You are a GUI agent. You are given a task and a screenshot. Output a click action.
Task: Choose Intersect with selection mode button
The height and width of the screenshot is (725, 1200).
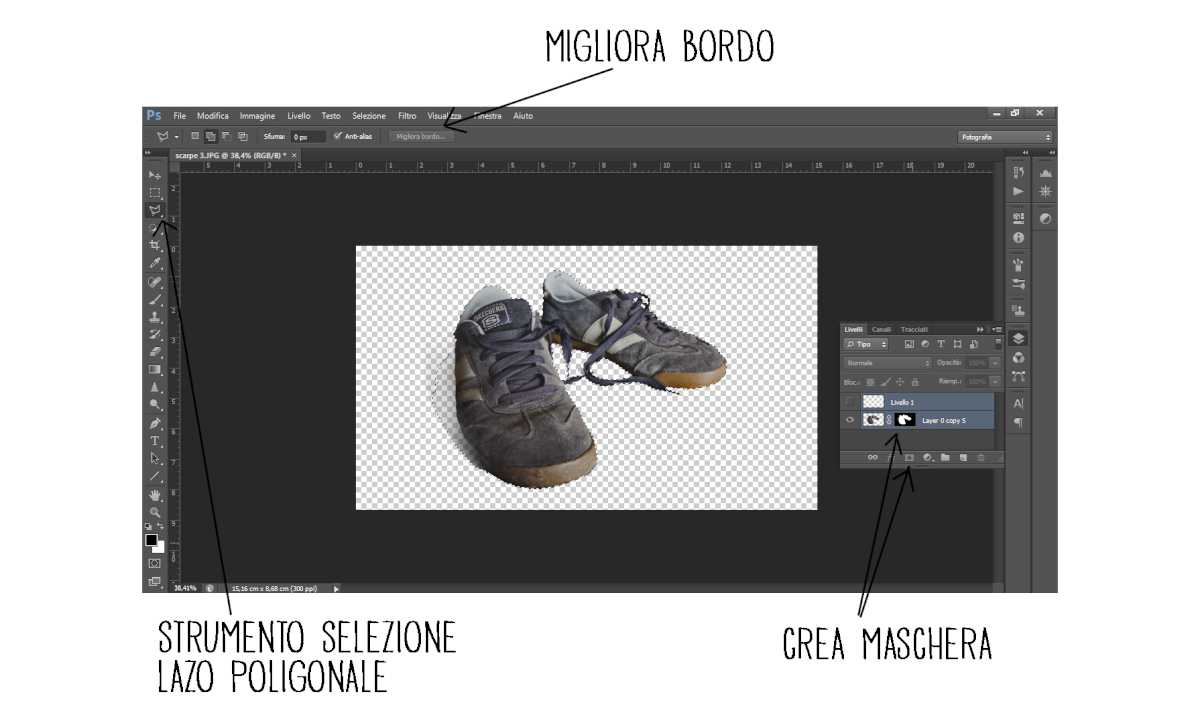(243, 136)
